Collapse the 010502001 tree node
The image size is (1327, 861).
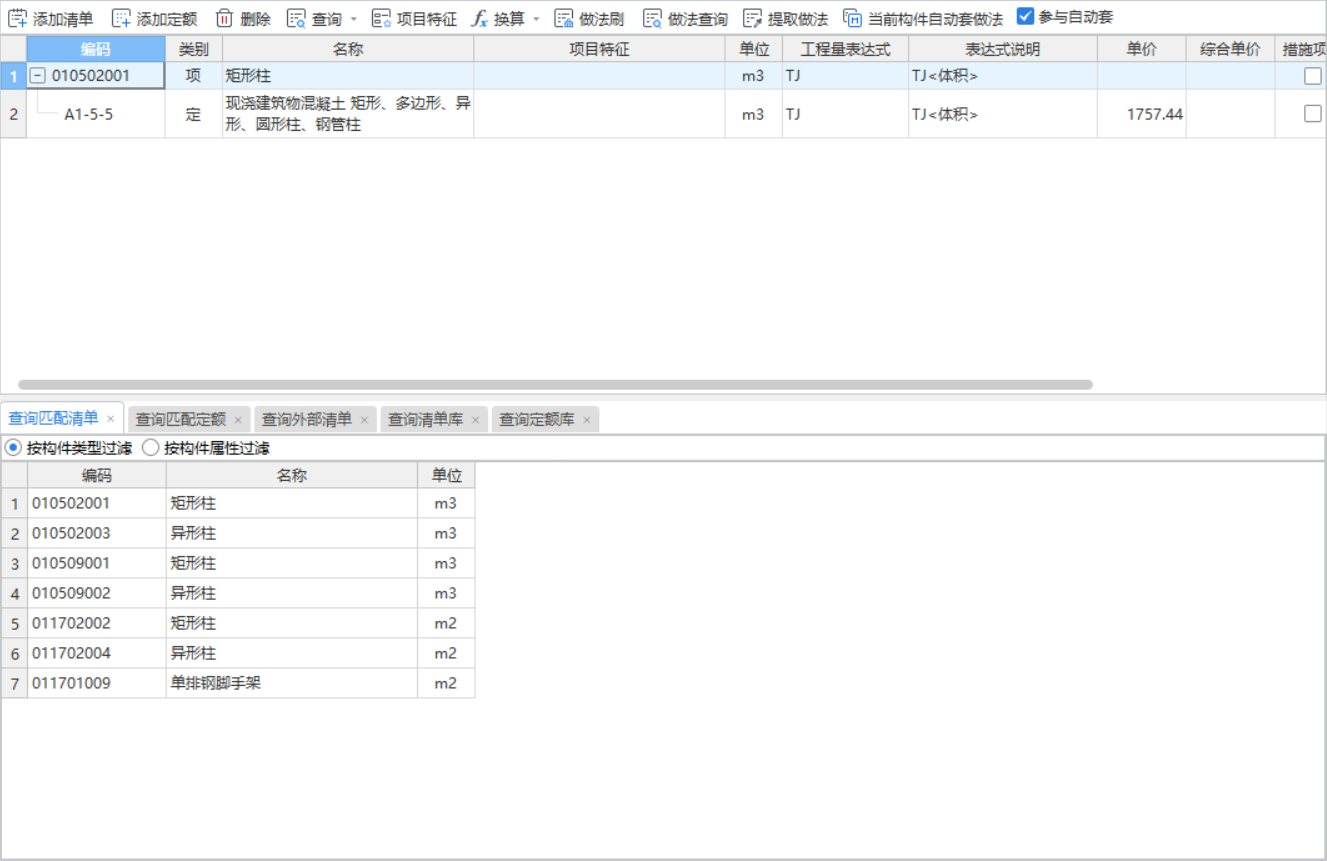[x=38, y=75]
